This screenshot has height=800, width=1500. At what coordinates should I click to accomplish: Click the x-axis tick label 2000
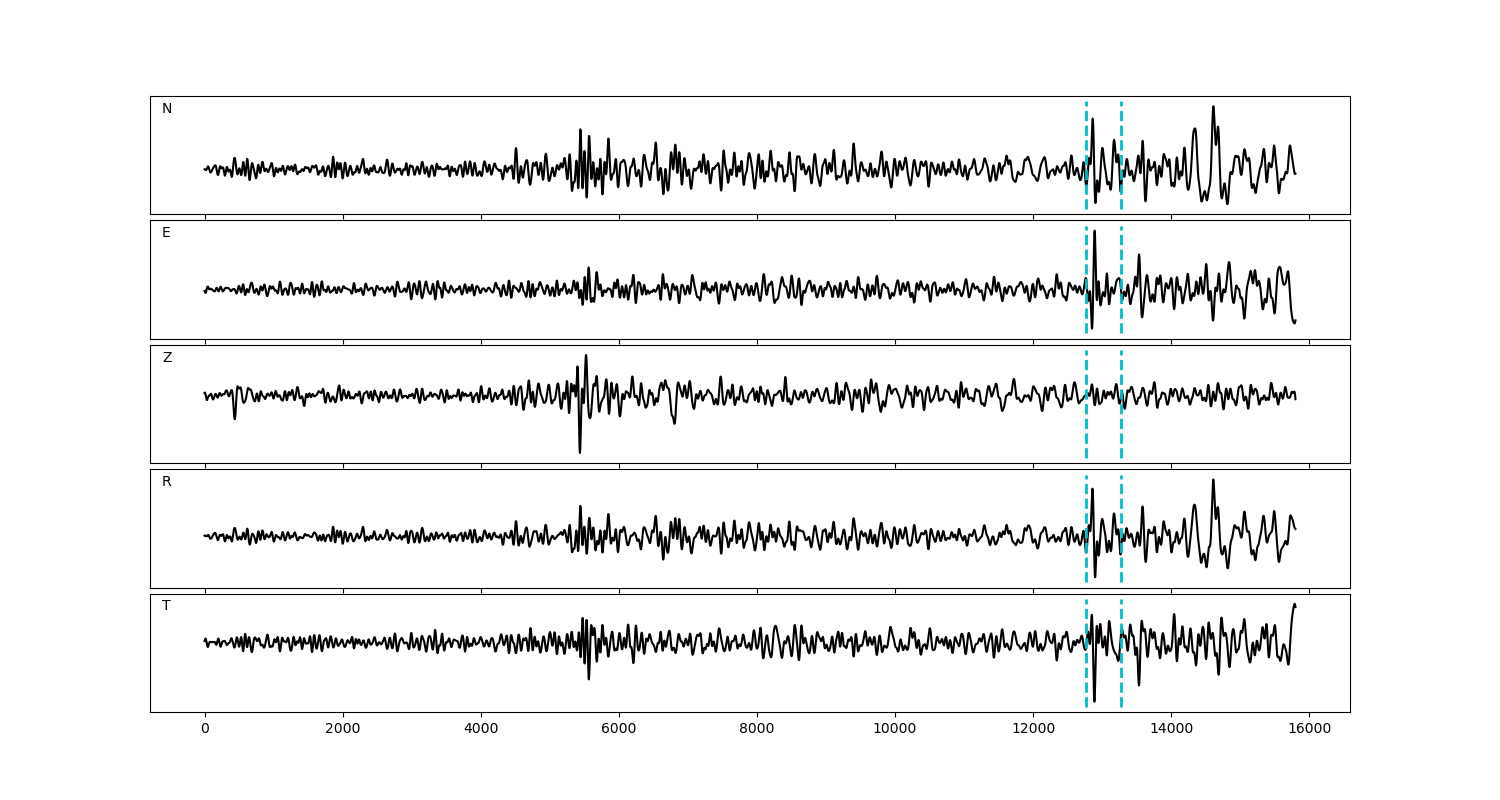(x=343, y=730)
